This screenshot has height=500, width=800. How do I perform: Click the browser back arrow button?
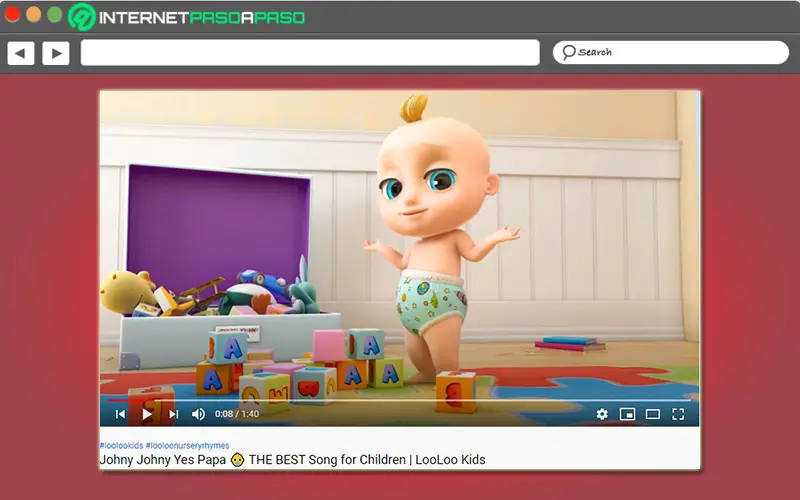click(x=21, y=53)
